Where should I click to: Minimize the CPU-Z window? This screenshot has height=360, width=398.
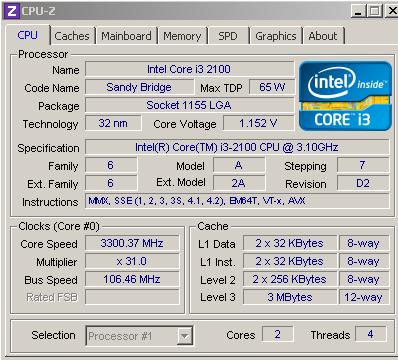pos(359,11)
